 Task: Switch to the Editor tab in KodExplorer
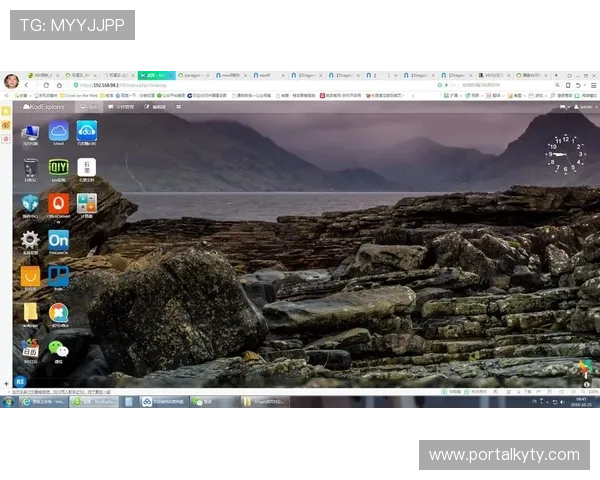click(x=155, y=106)
